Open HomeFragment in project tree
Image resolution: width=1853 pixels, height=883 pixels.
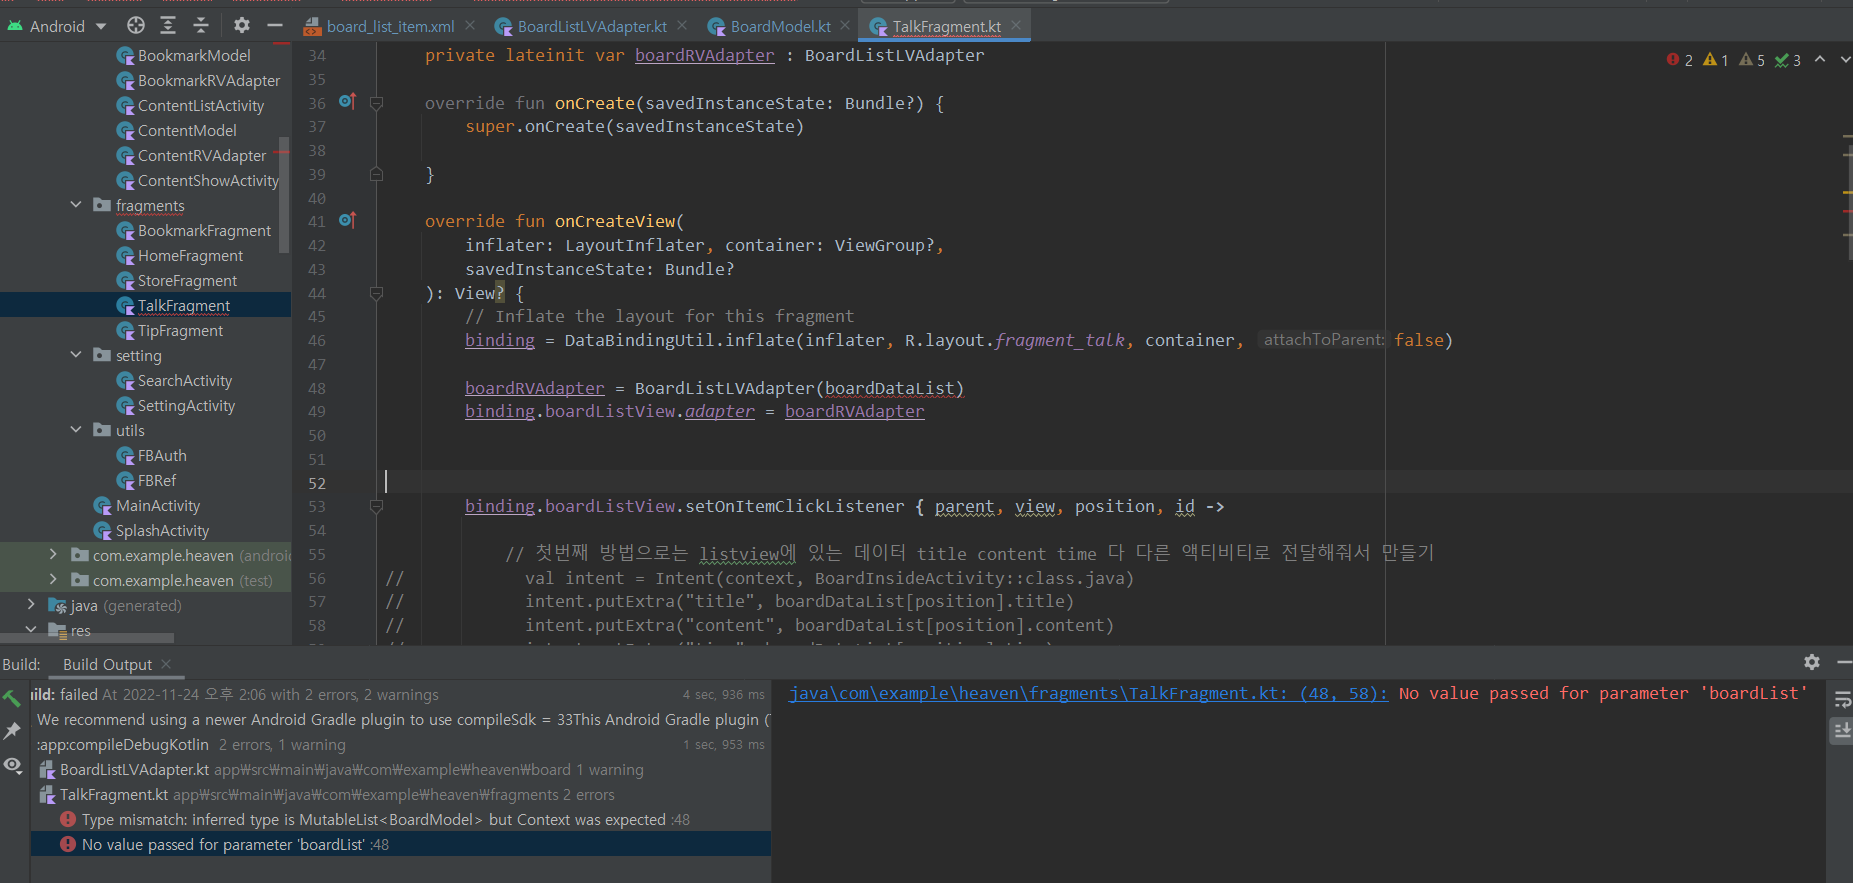(x=190, y=255)
